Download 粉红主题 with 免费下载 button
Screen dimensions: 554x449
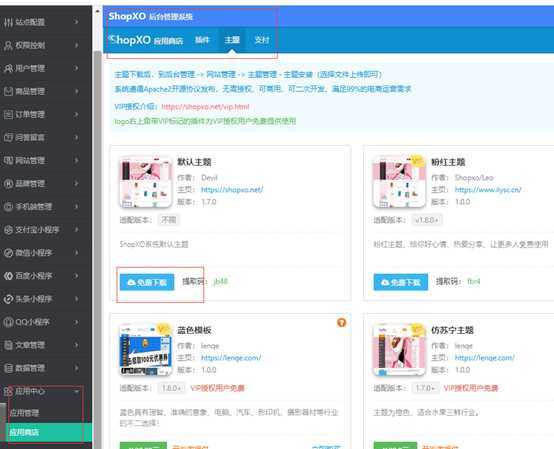pyautogui.click(x=401, y=283)
